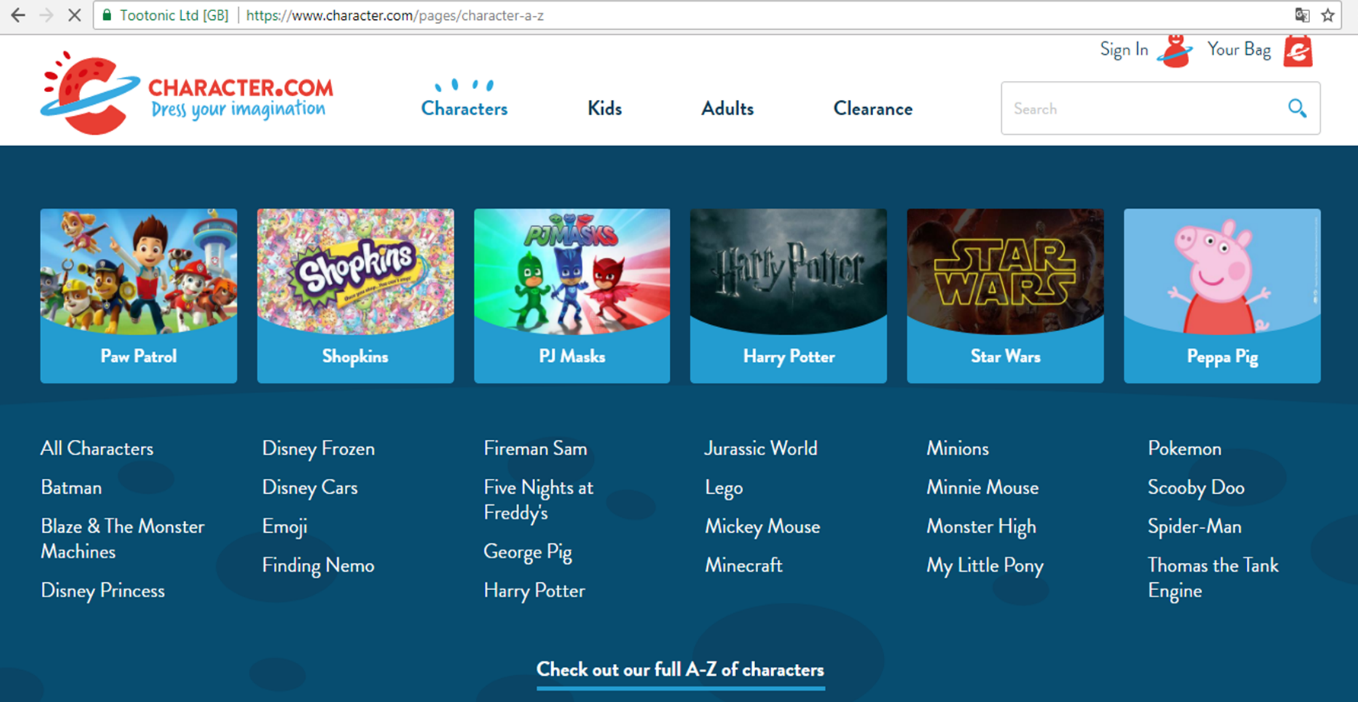This screenshot has width=1358, height=702.
Task: Click the Minecraft link
Action: (744, 565)
